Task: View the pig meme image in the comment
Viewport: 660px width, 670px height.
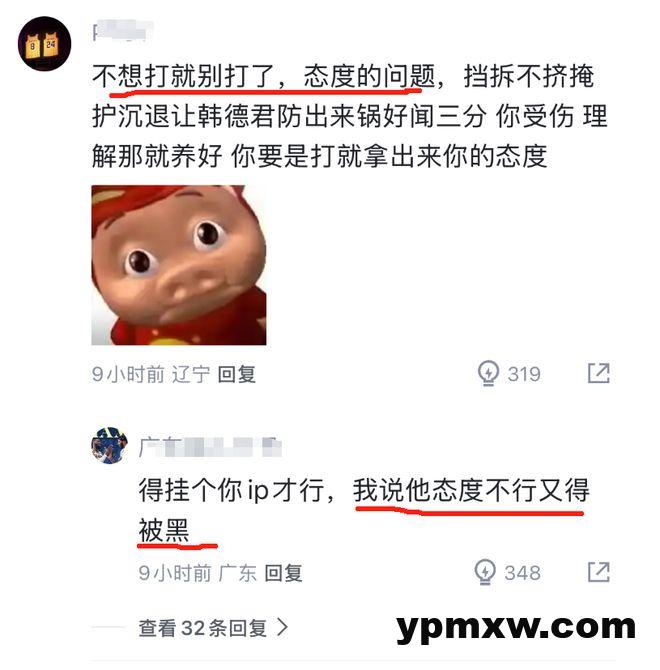Action: point(179,265)
